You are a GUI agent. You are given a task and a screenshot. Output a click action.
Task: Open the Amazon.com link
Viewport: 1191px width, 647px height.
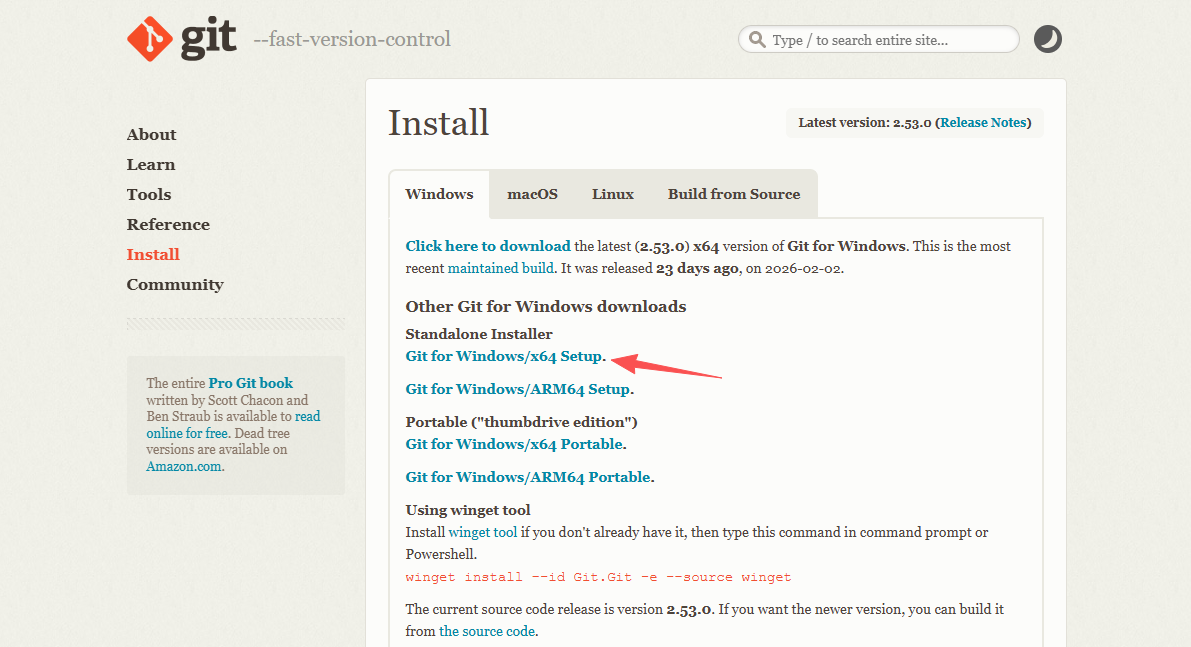pyautogui.click(x=184, y=466)
